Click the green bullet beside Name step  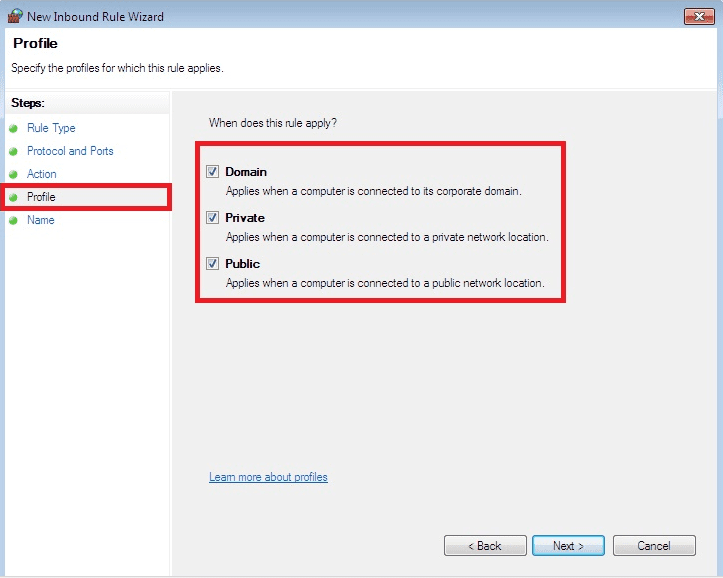(14, 221)
